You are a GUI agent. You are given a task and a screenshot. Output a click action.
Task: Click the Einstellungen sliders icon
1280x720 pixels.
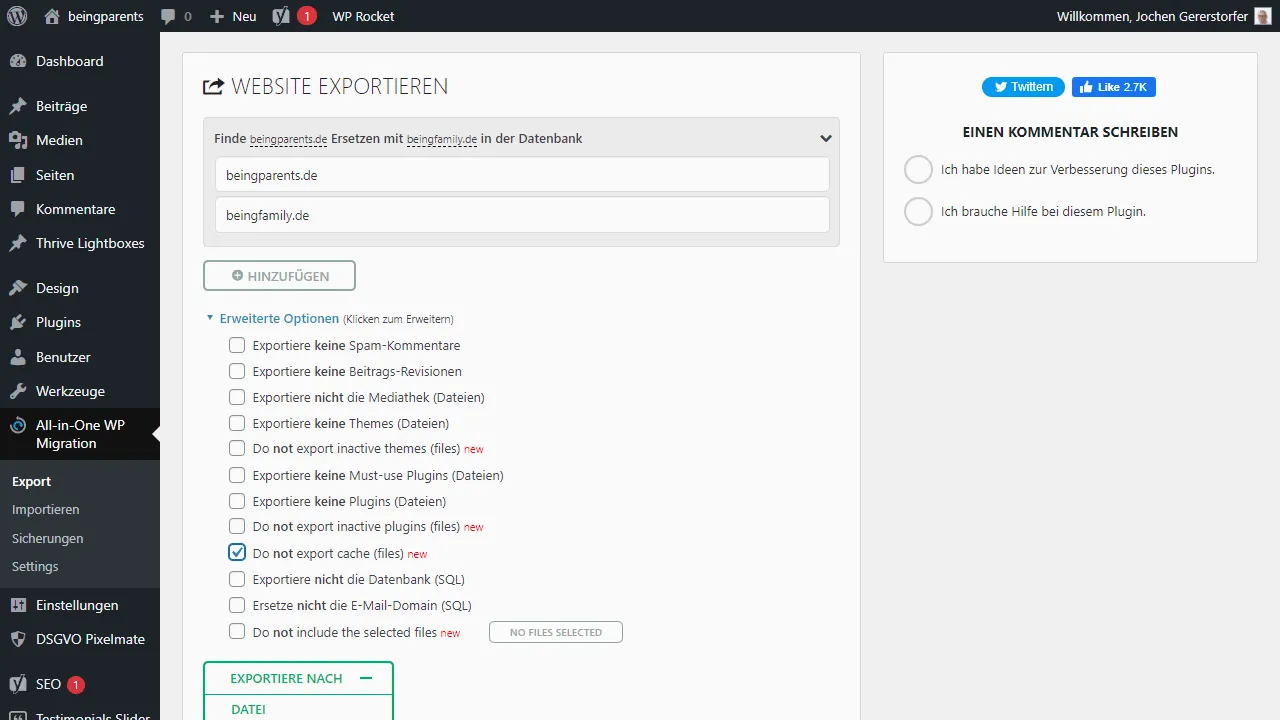[x=18, y=605]
